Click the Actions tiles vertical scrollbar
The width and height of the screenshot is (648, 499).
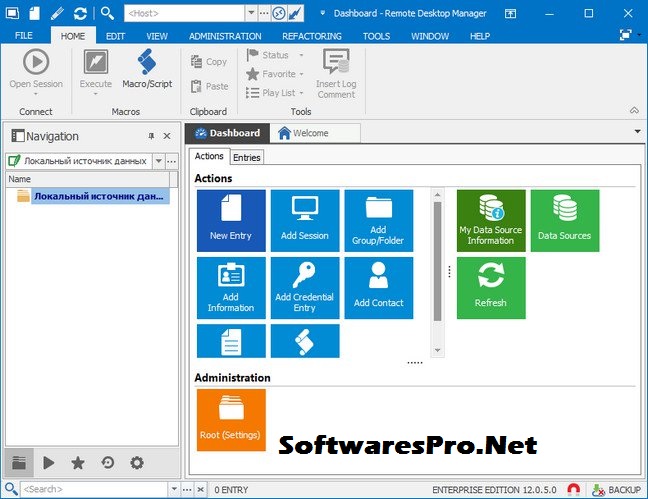click(438, 262)
